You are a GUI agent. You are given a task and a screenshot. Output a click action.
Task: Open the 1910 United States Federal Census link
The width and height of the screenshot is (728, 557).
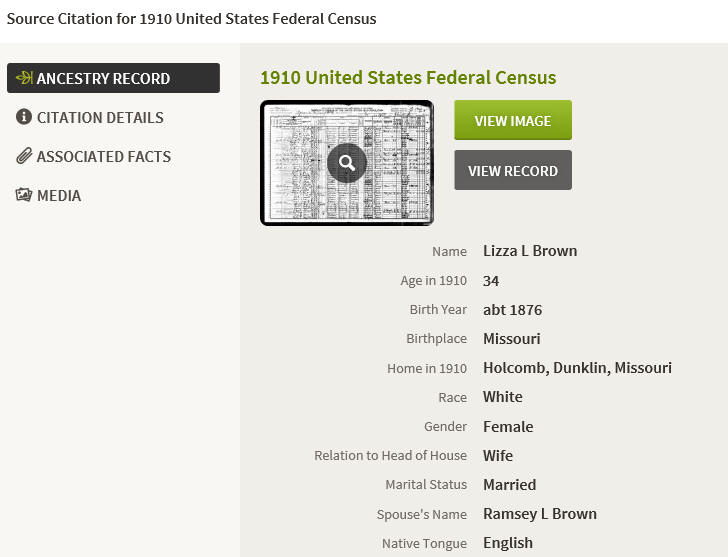(x=408, y=78)
